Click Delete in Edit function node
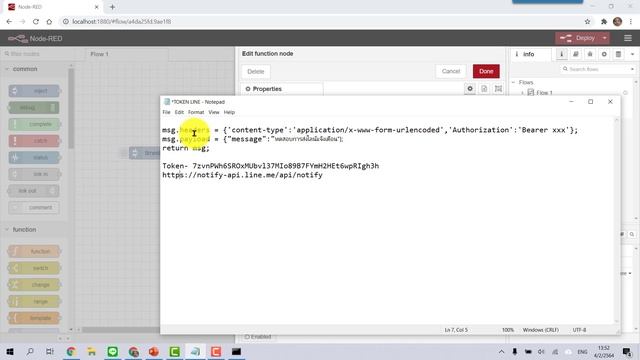The height and width of the screenshot is (360, 640). click(256, 71)
